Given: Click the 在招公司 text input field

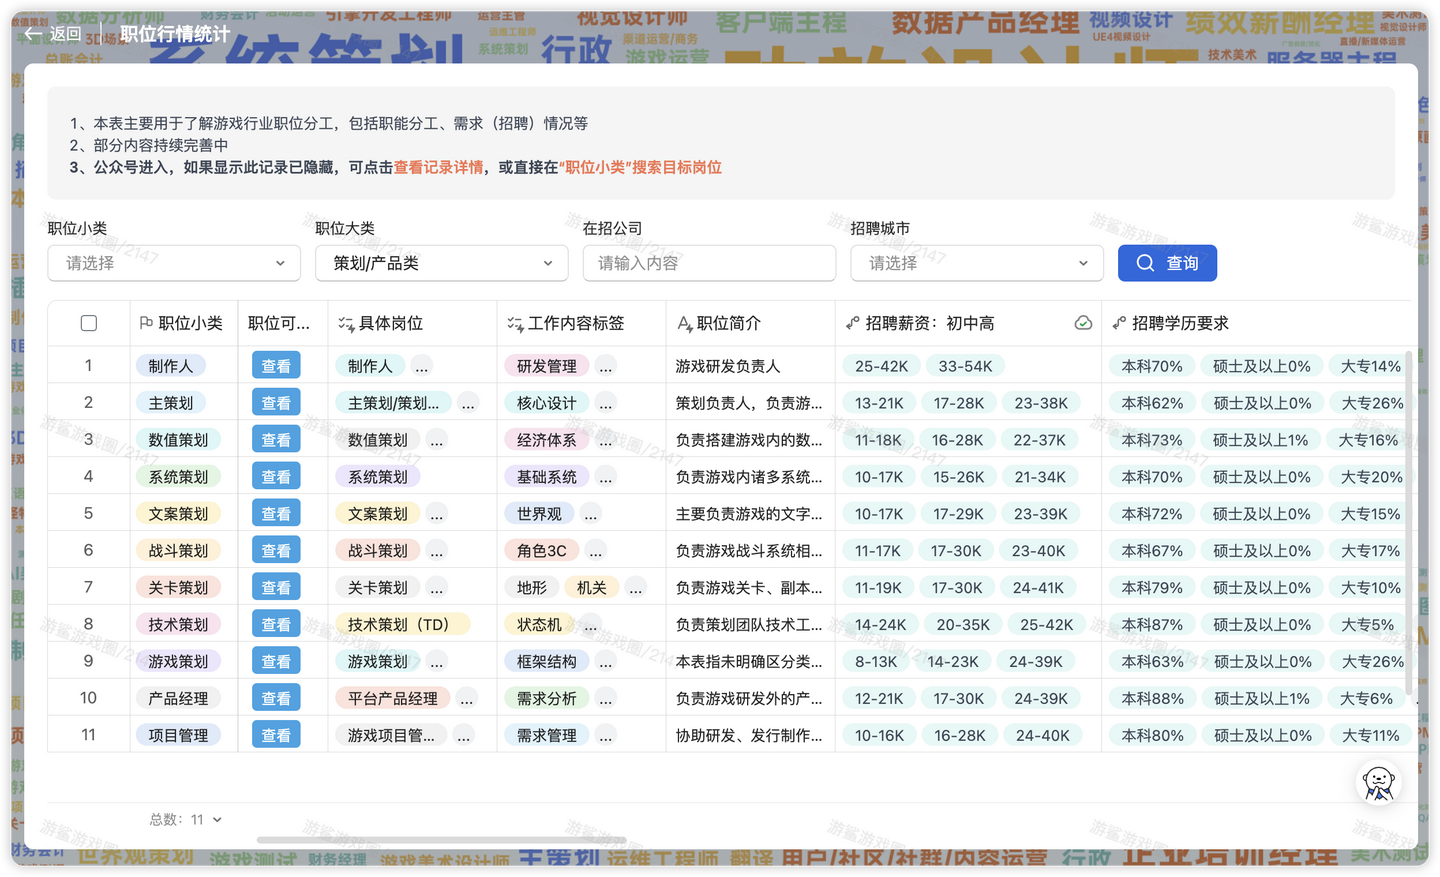Looking at the screenshot, I should click(709, 263).
